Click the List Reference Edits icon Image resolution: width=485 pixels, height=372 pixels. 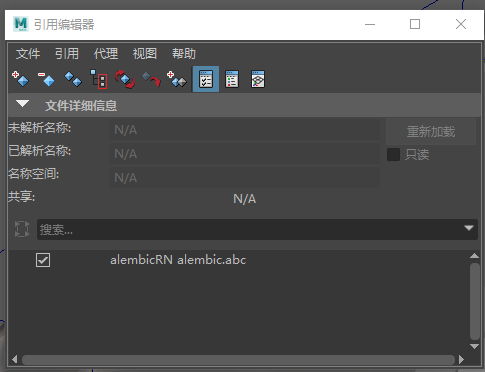(232, 79)
